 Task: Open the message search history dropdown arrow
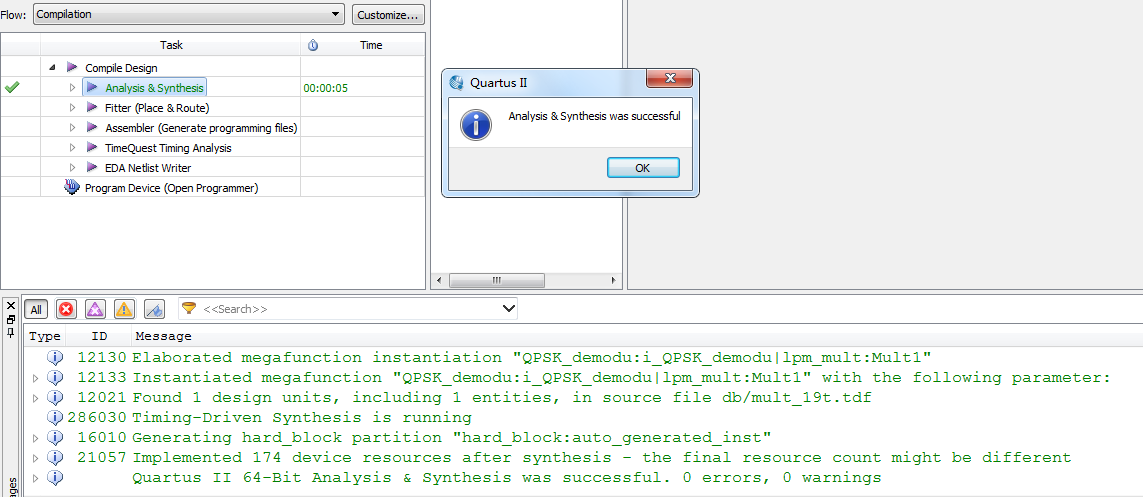click(508, 309)
